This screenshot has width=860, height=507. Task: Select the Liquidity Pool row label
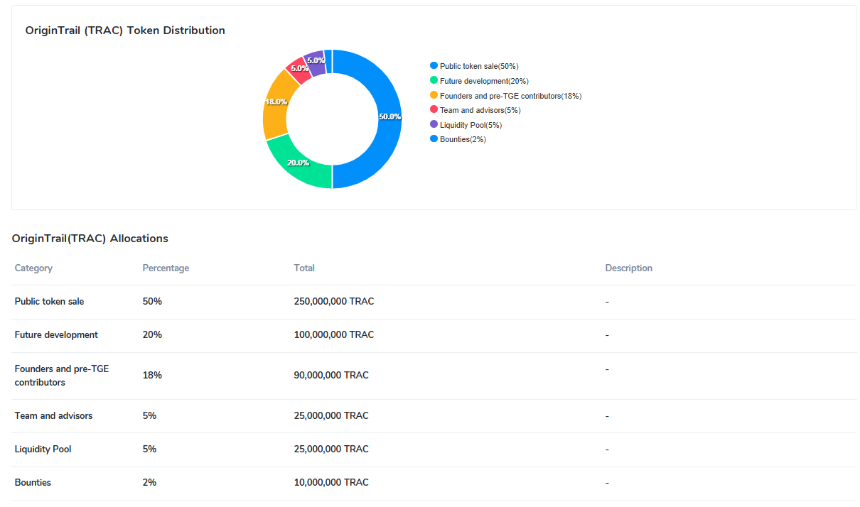[x=43, y=449]
